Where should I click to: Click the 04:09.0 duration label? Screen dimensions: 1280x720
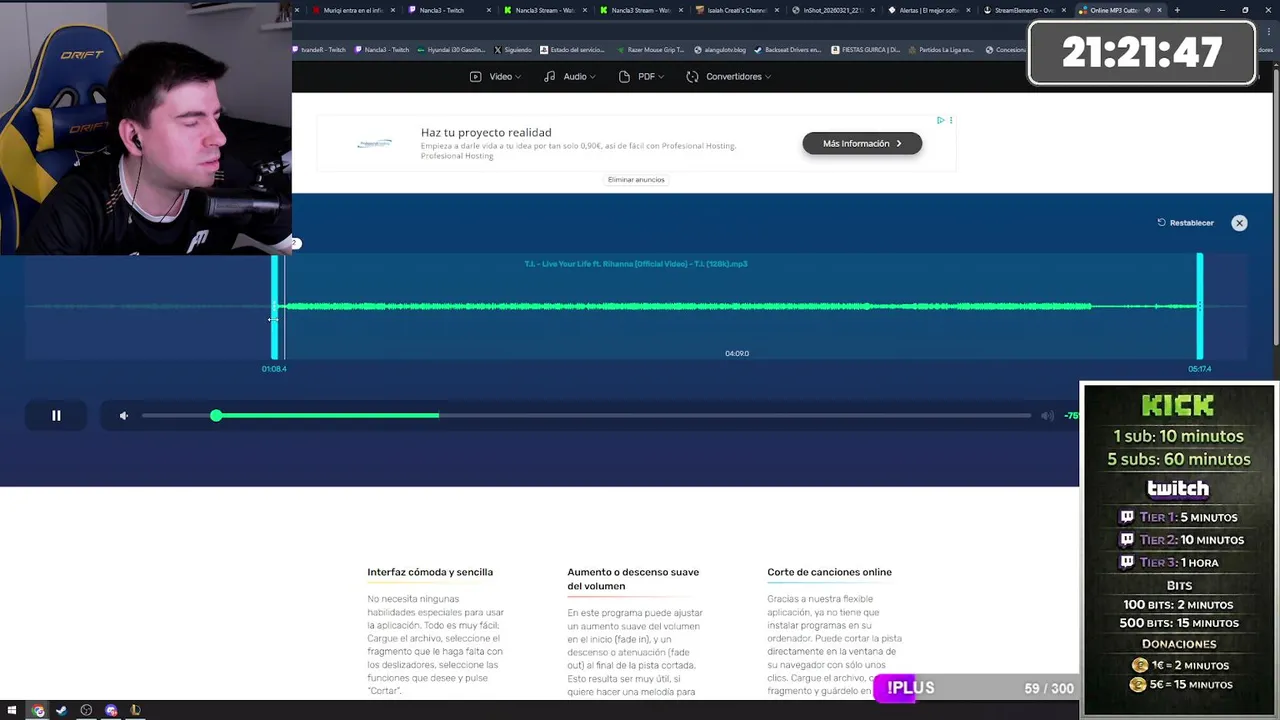pos(737,353)
